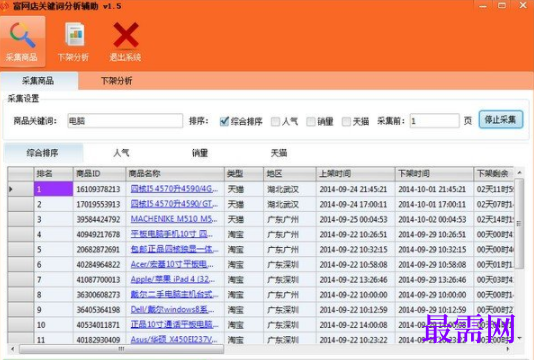The height and width of the screenshot is (360, 534).
Task: Select the highlighted rank 1 cell
Action: tap(53, 189)
